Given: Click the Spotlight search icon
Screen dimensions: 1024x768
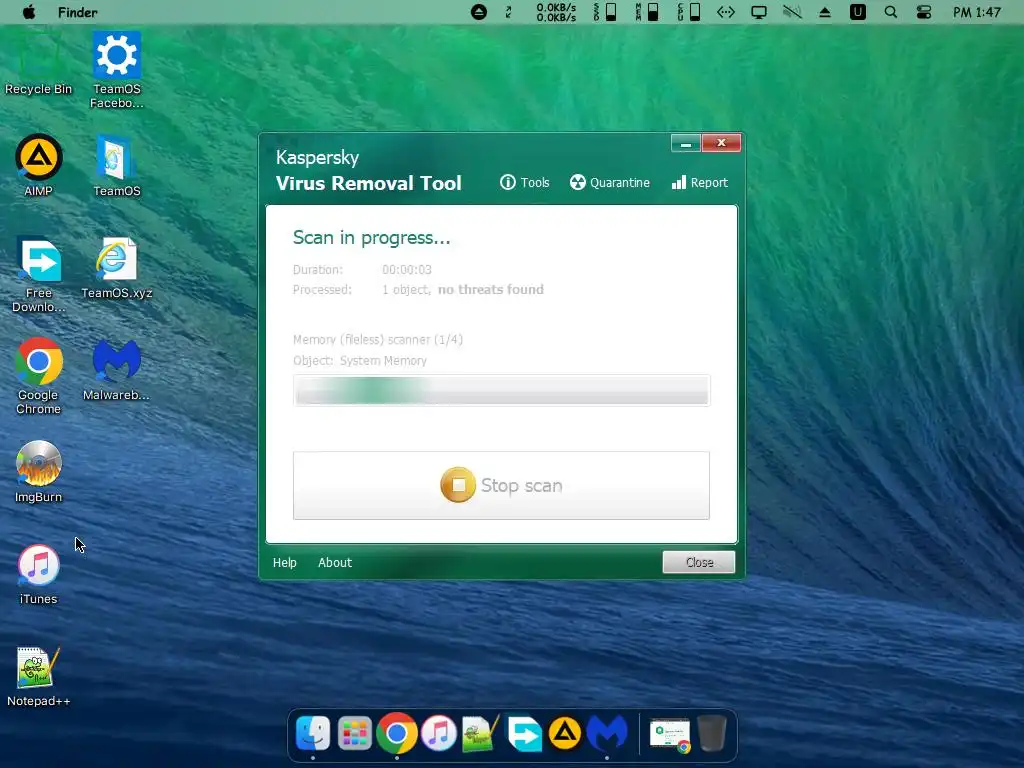Looking at the screenshot, I should pos(891,12).
